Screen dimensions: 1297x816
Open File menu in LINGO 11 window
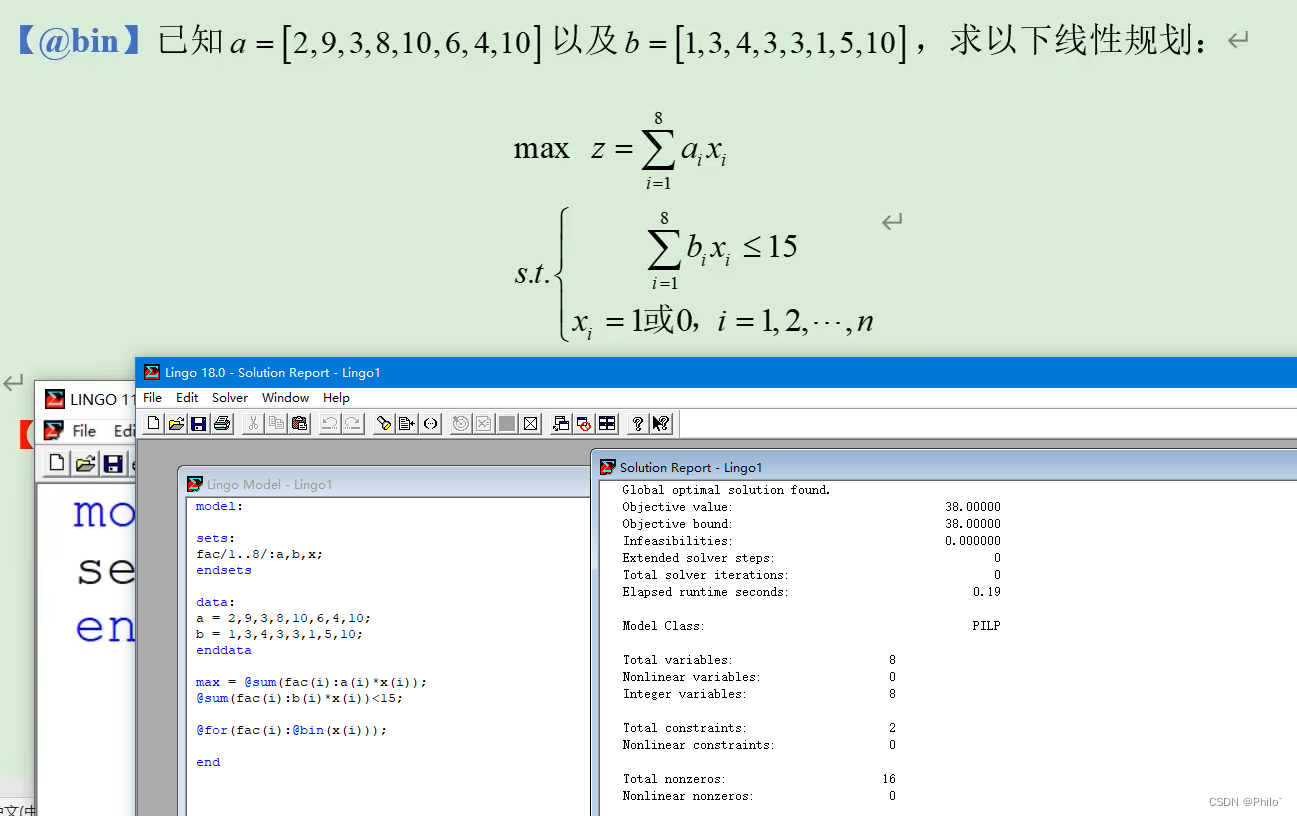84,431
